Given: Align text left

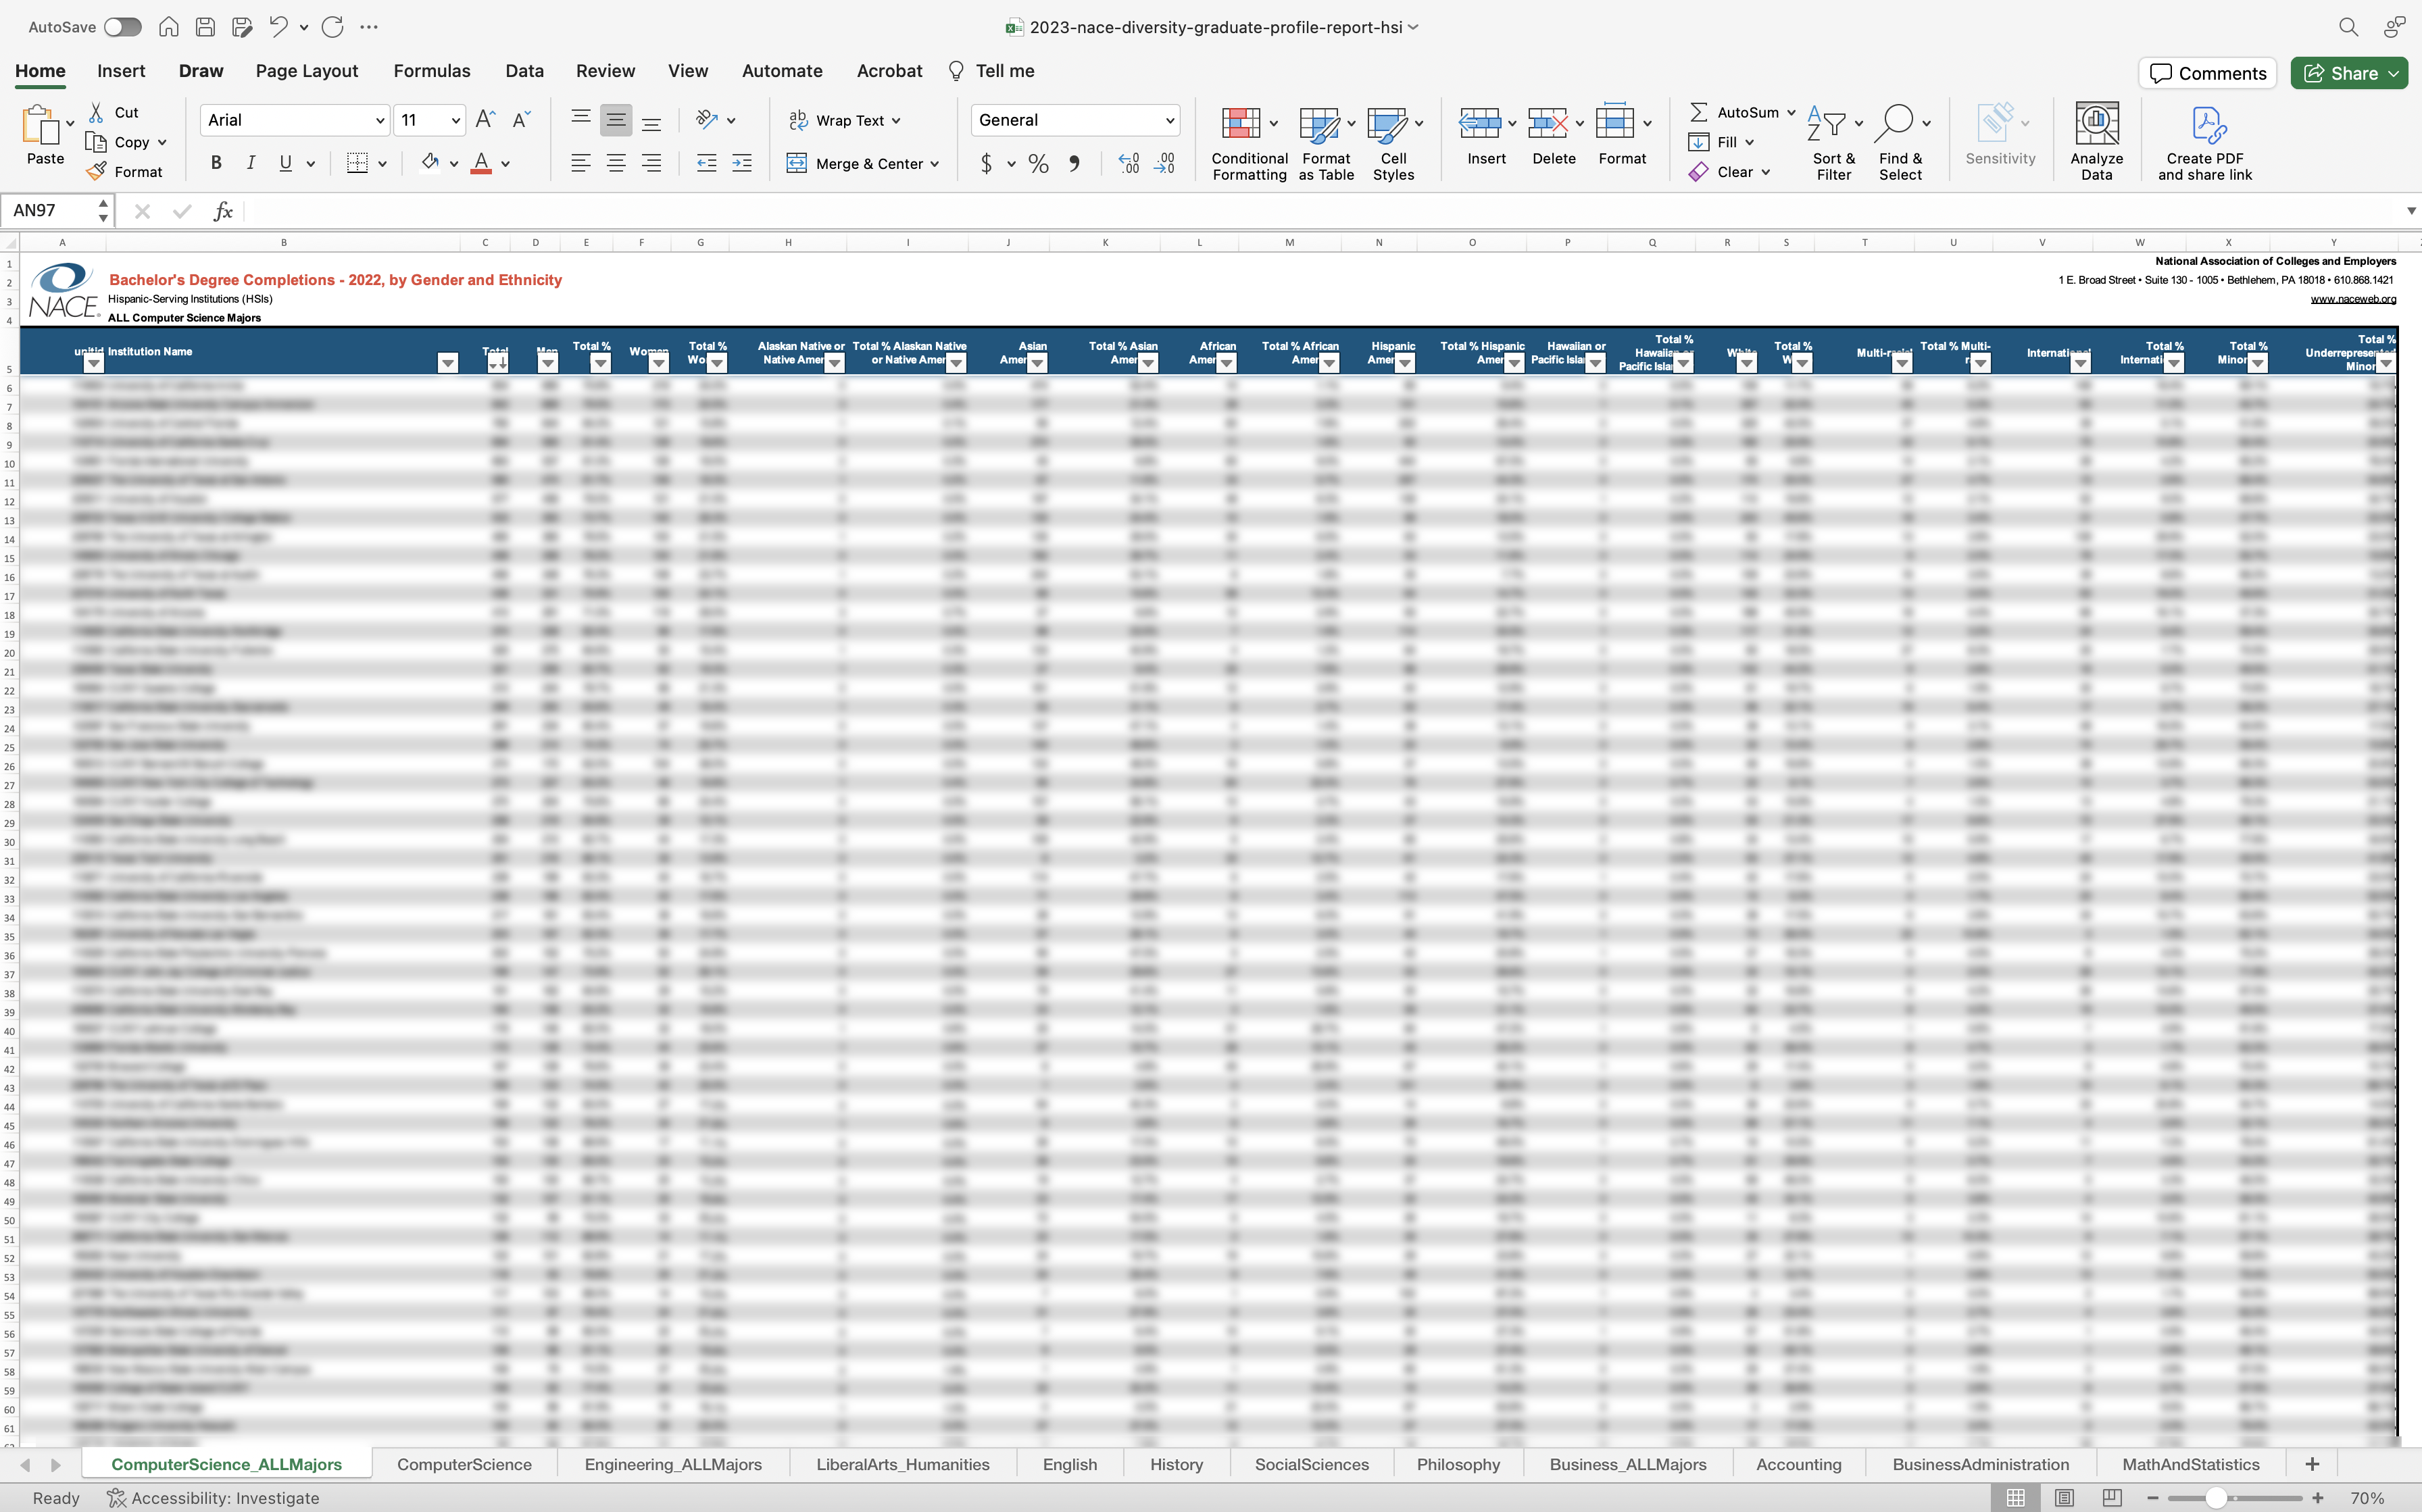Looking at the screenshot, I should click(581, 163).
